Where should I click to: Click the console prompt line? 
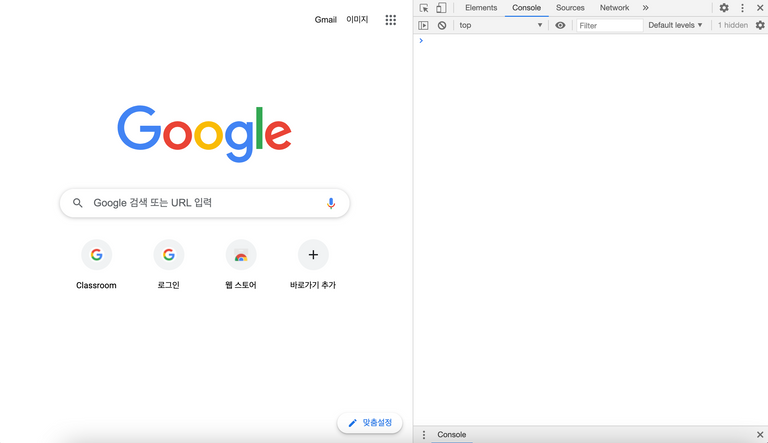[591, 41]
